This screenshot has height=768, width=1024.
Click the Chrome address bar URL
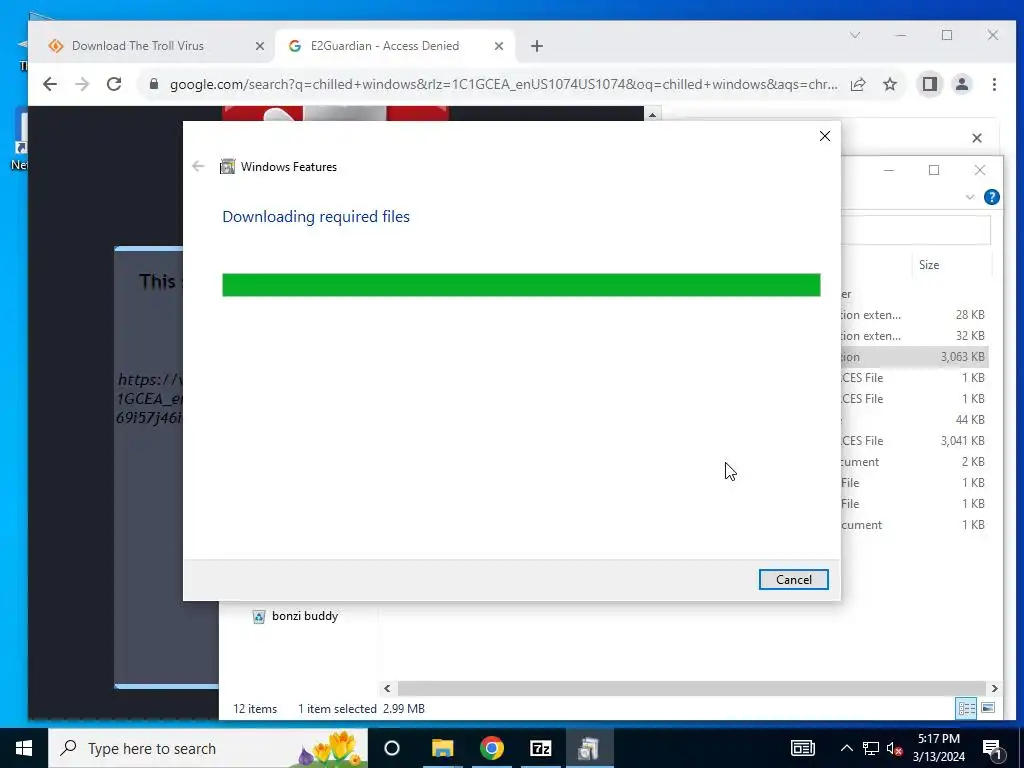click(503, 84)
